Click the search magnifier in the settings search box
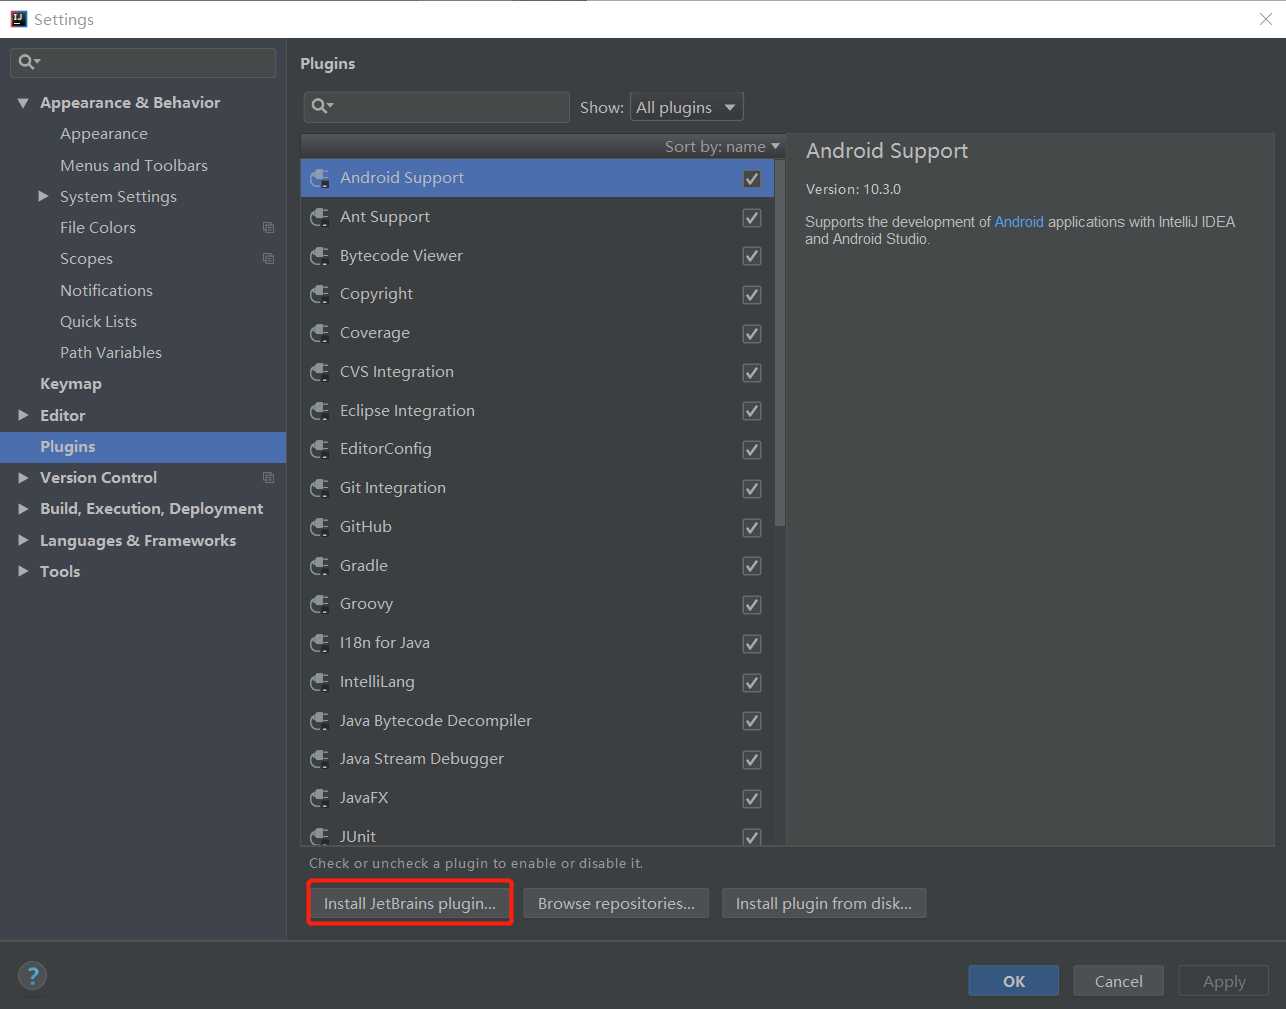 [29, 62]
